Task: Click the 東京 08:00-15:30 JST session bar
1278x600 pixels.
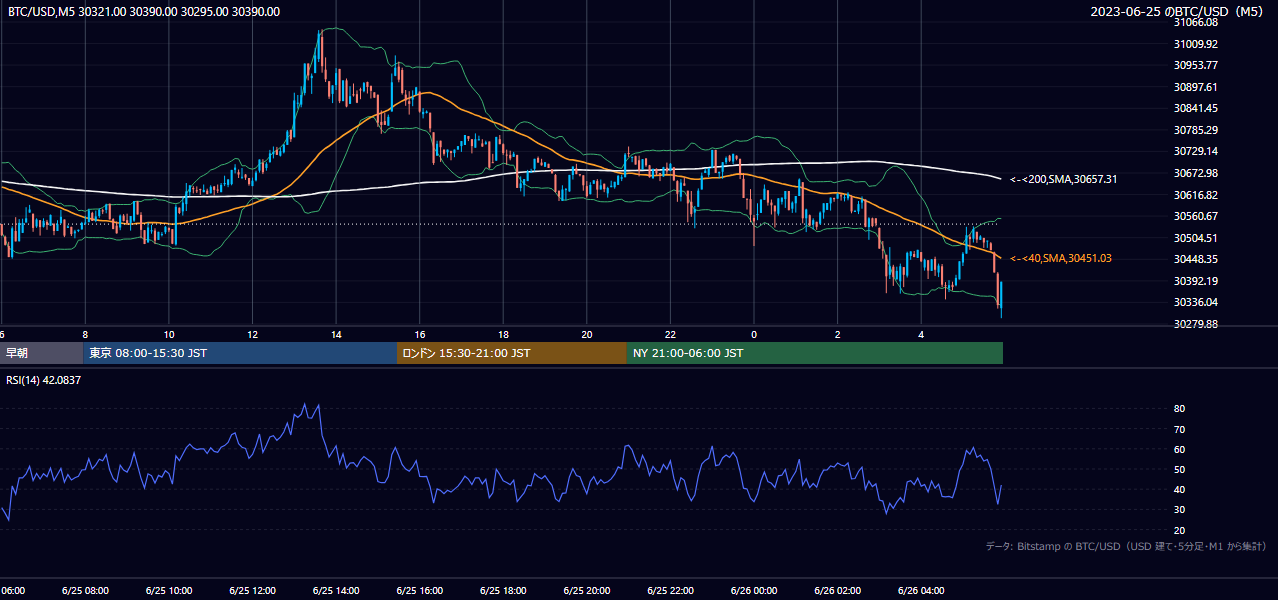Action: (x=240, y=353)
